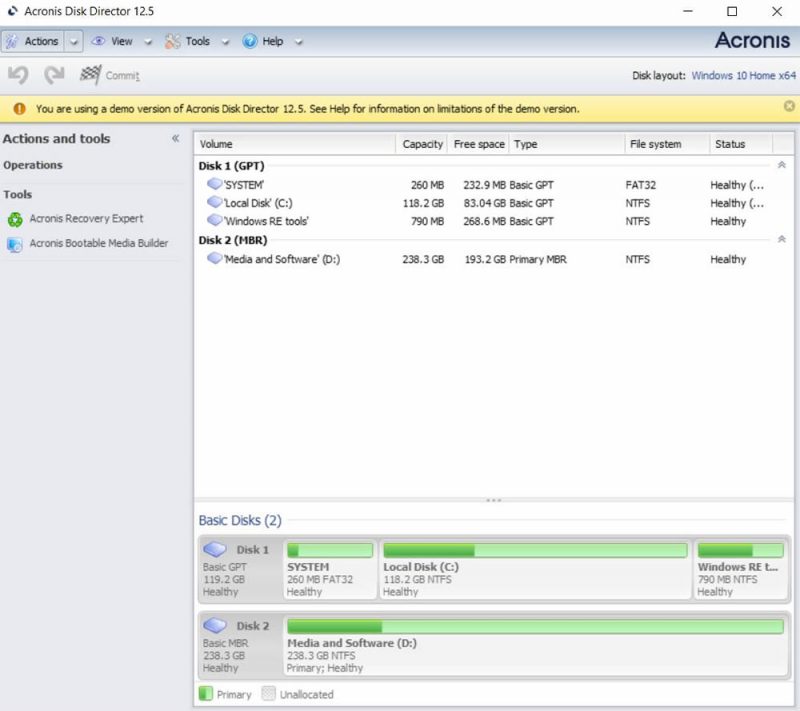Sort volumes by the Capacity column header
This screenshot has height=711, width=800.
(421, 143)
